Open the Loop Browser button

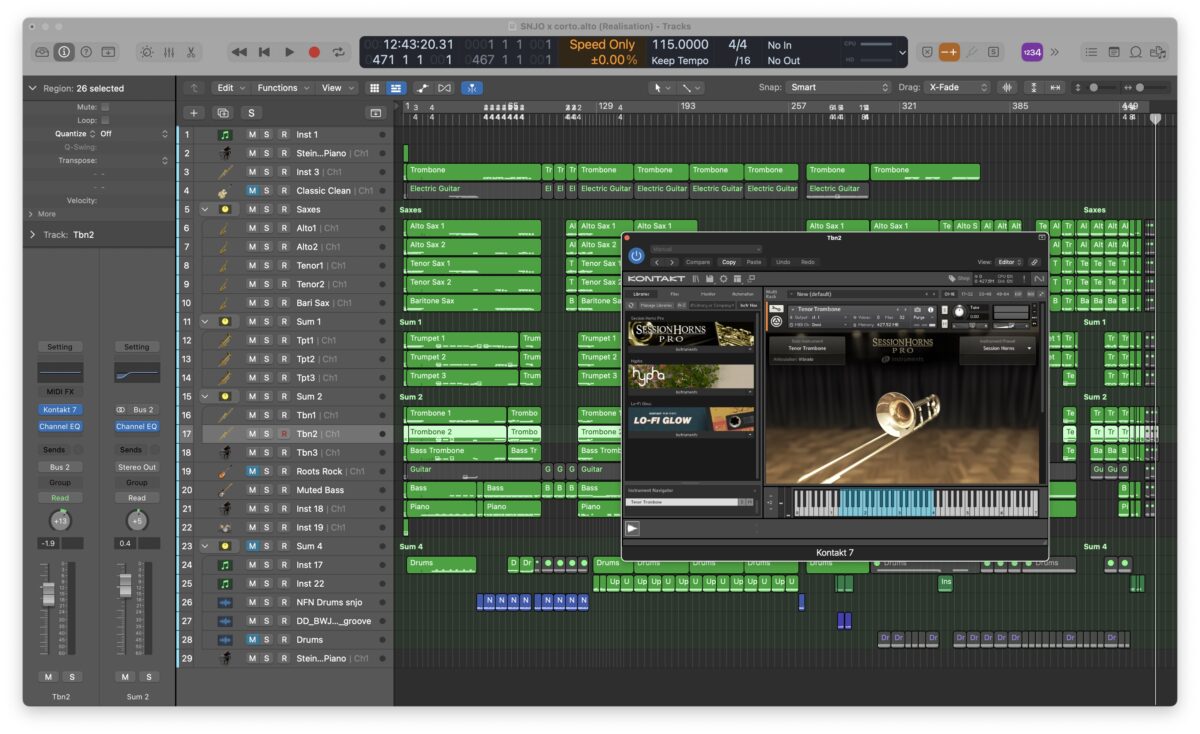(x=1135, y=52)
